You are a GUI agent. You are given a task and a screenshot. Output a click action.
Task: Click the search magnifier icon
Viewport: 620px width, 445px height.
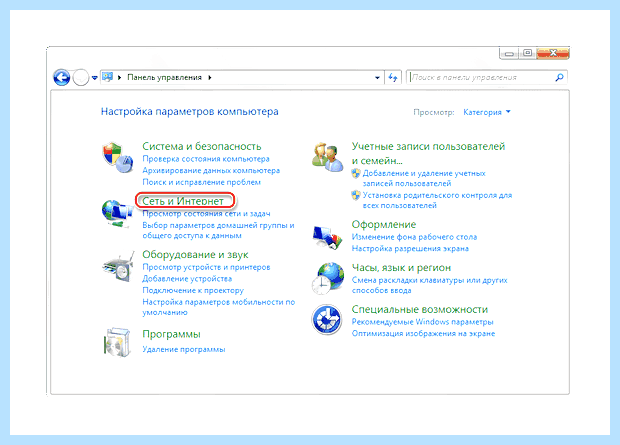point(560,77)
